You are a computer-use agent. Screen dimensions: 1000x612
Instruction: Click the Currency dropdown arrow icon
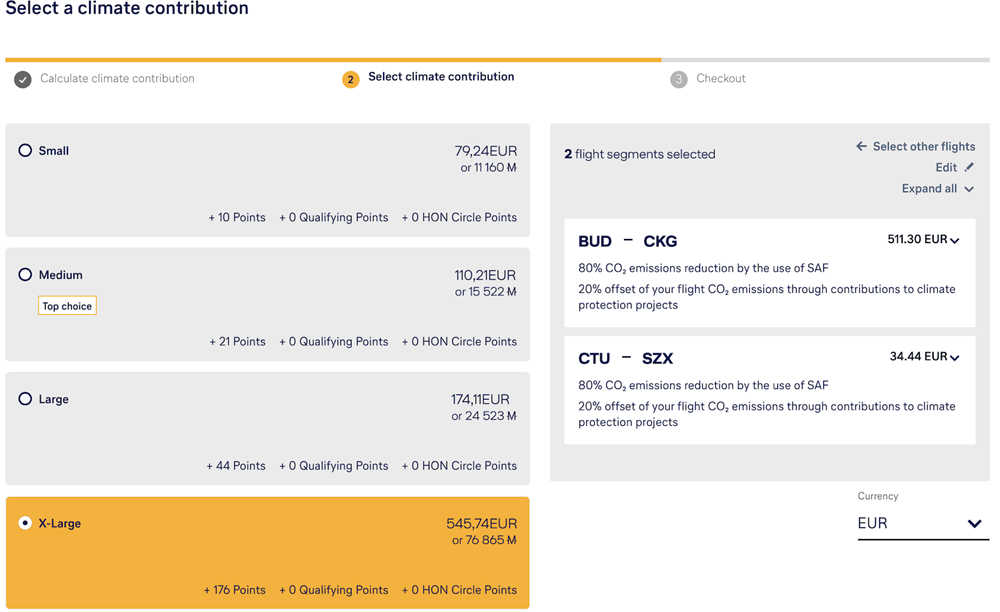974,524
